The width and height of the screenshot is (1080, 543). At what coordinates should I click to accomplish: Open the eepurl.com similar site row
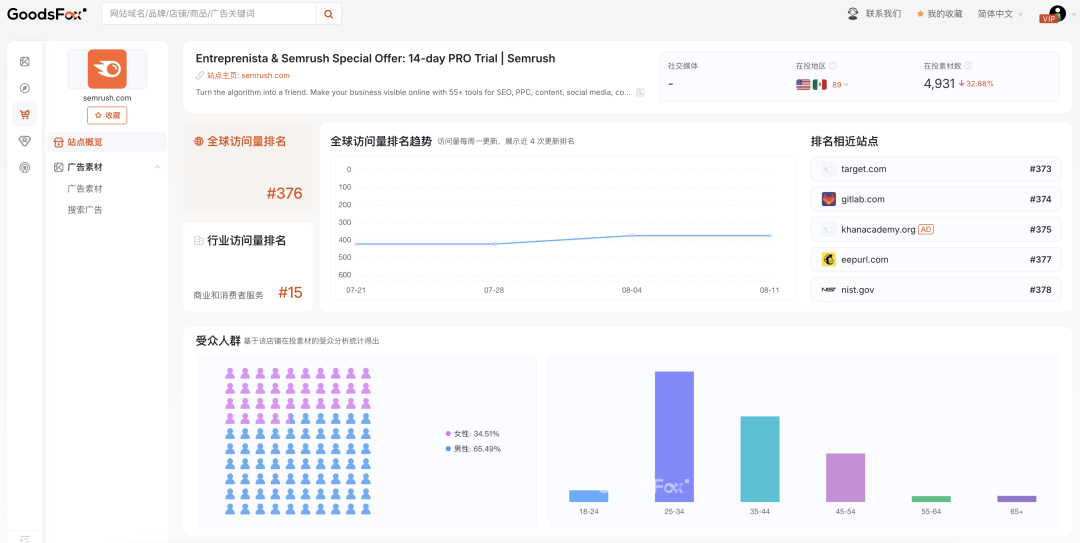point(937,260)
